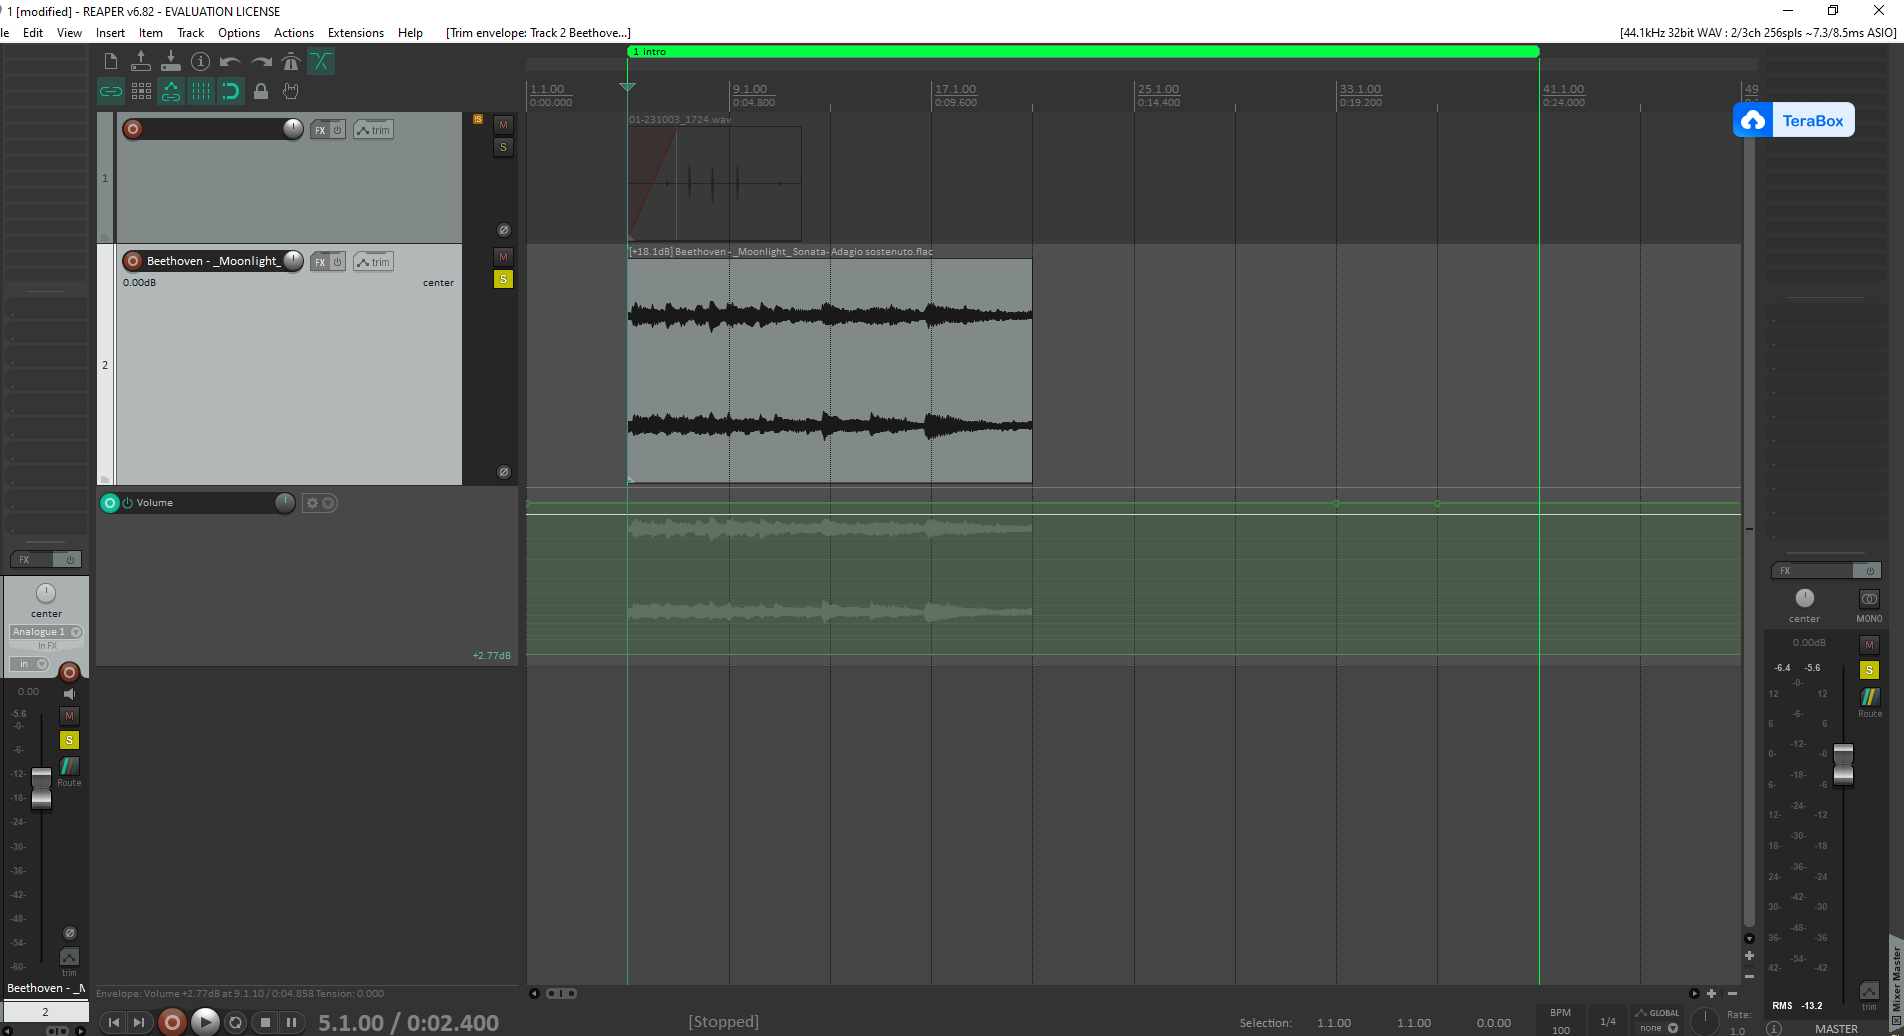1904x1036 pixels.
Task: Create a new project with page icon
Action: pos(111,62)
